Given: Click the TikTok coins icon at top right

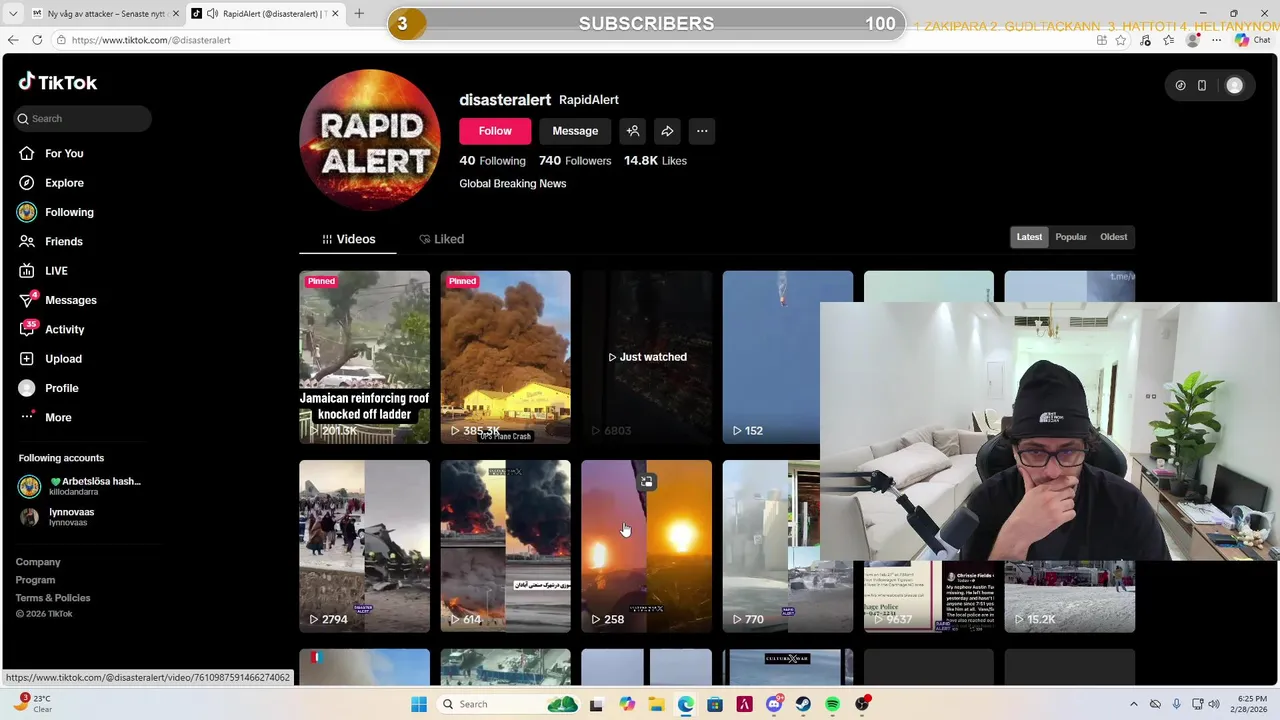Looking at the screenshot, I should coord(1180,86).
